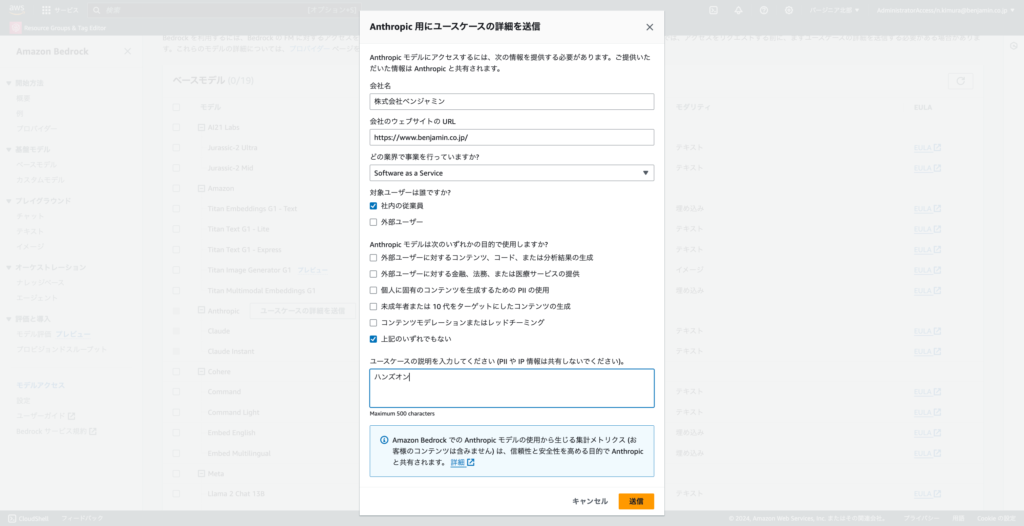Click the ユーザーガイド external link icon
This screenshot has width=1024, height=526.
pyautogui.click(x=72, y=416)
